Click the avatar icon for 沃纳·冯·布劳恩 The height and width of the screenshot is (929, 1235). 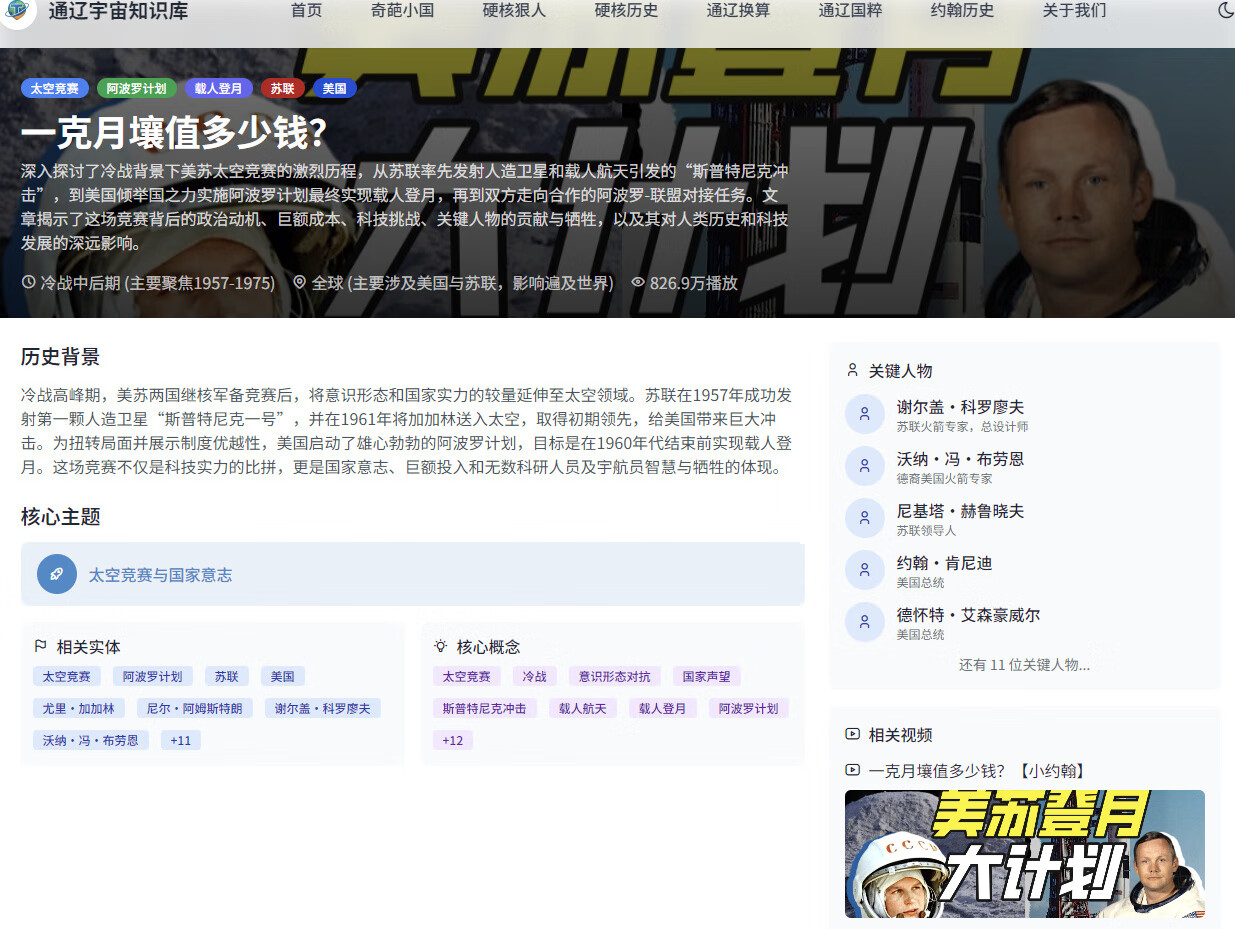(x=865, y=466)
